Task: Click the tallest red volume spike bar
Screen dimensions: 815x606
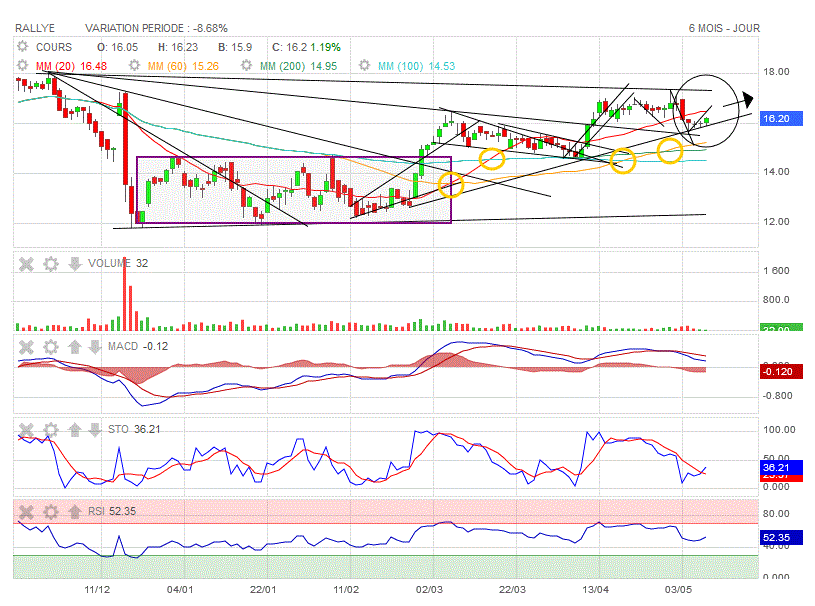Action: point(125,294)
